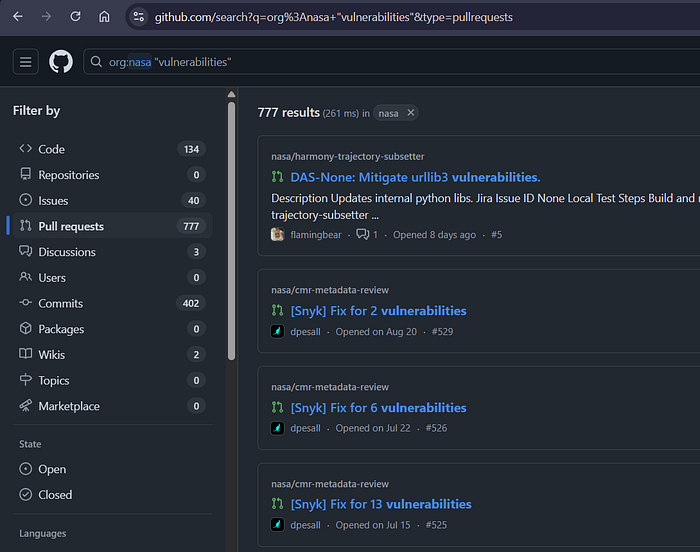Reload the page with the refresh icon
Image resolution: width=700 pixels, height=552 pixels.
(75, 17)
